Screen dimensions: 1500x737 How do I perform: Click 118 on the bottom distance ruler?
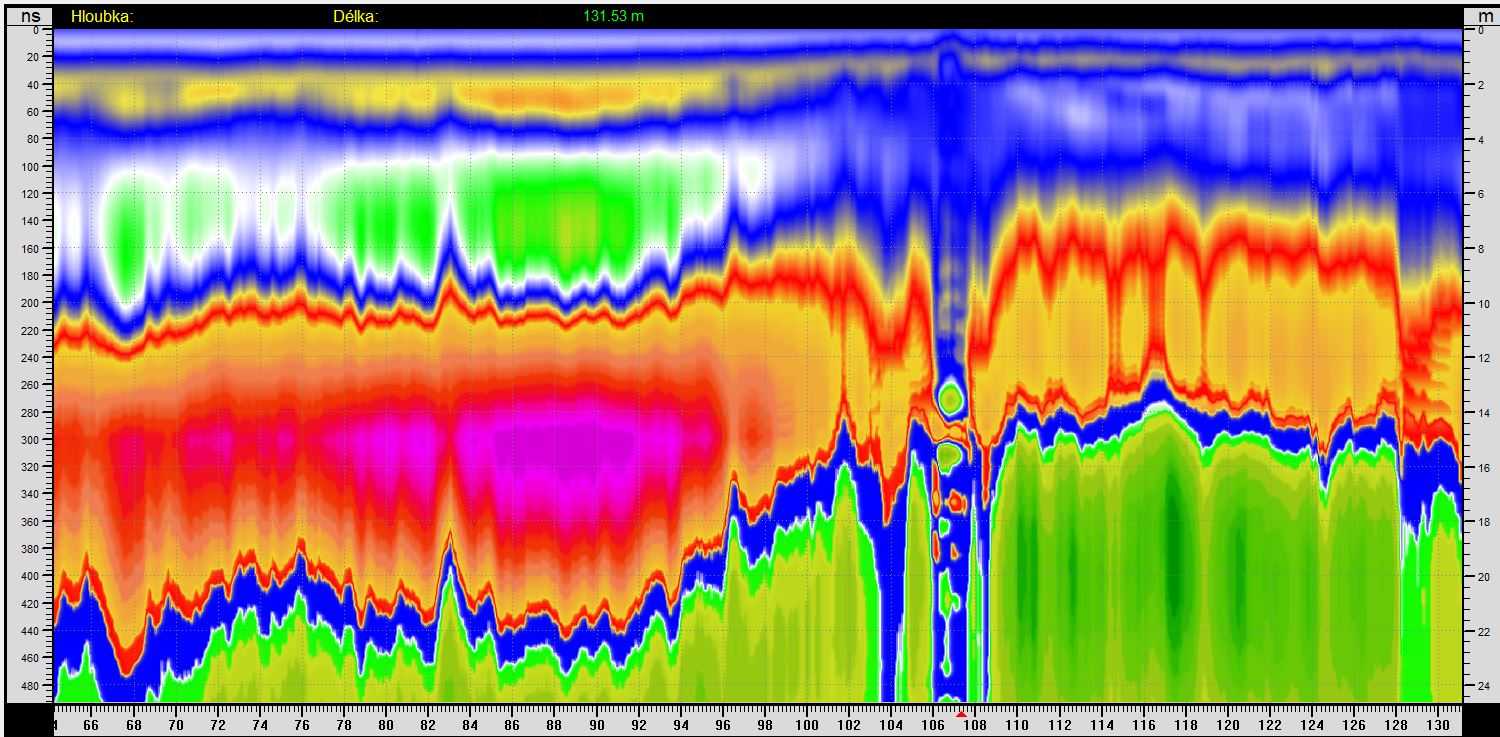click(x=1187, y=725)
